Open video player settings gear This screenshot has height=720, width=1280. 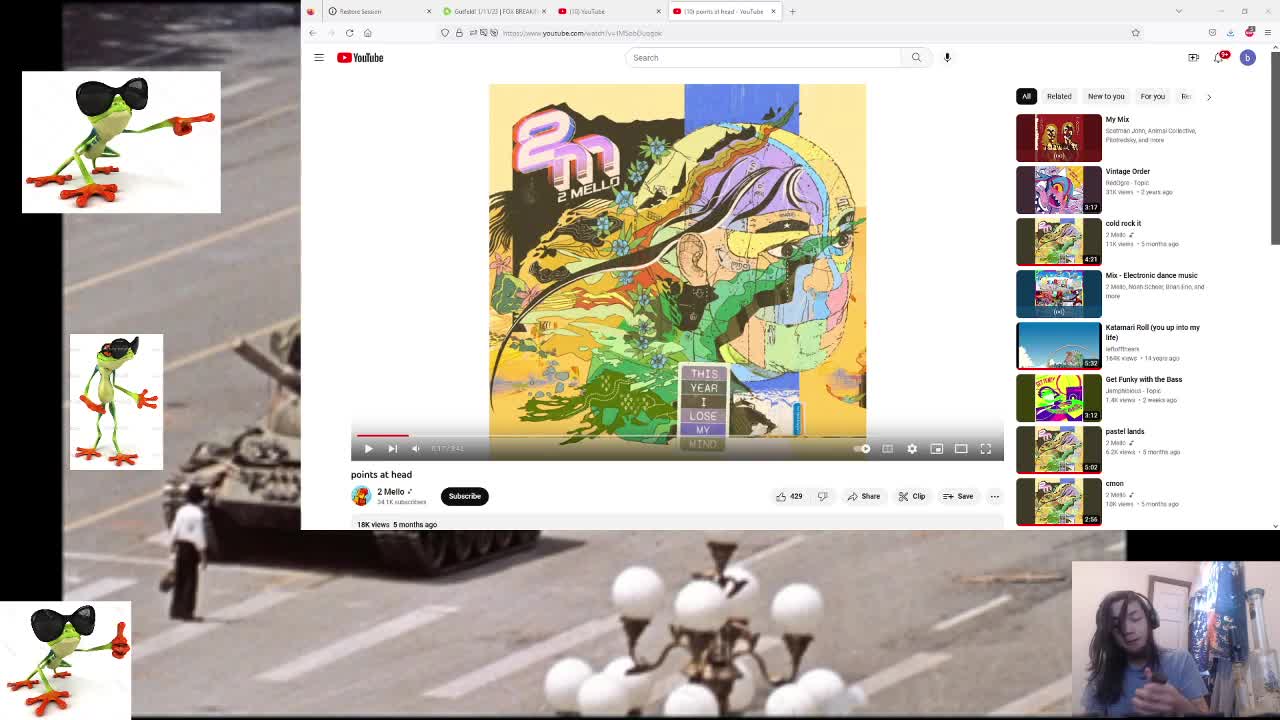912,449
